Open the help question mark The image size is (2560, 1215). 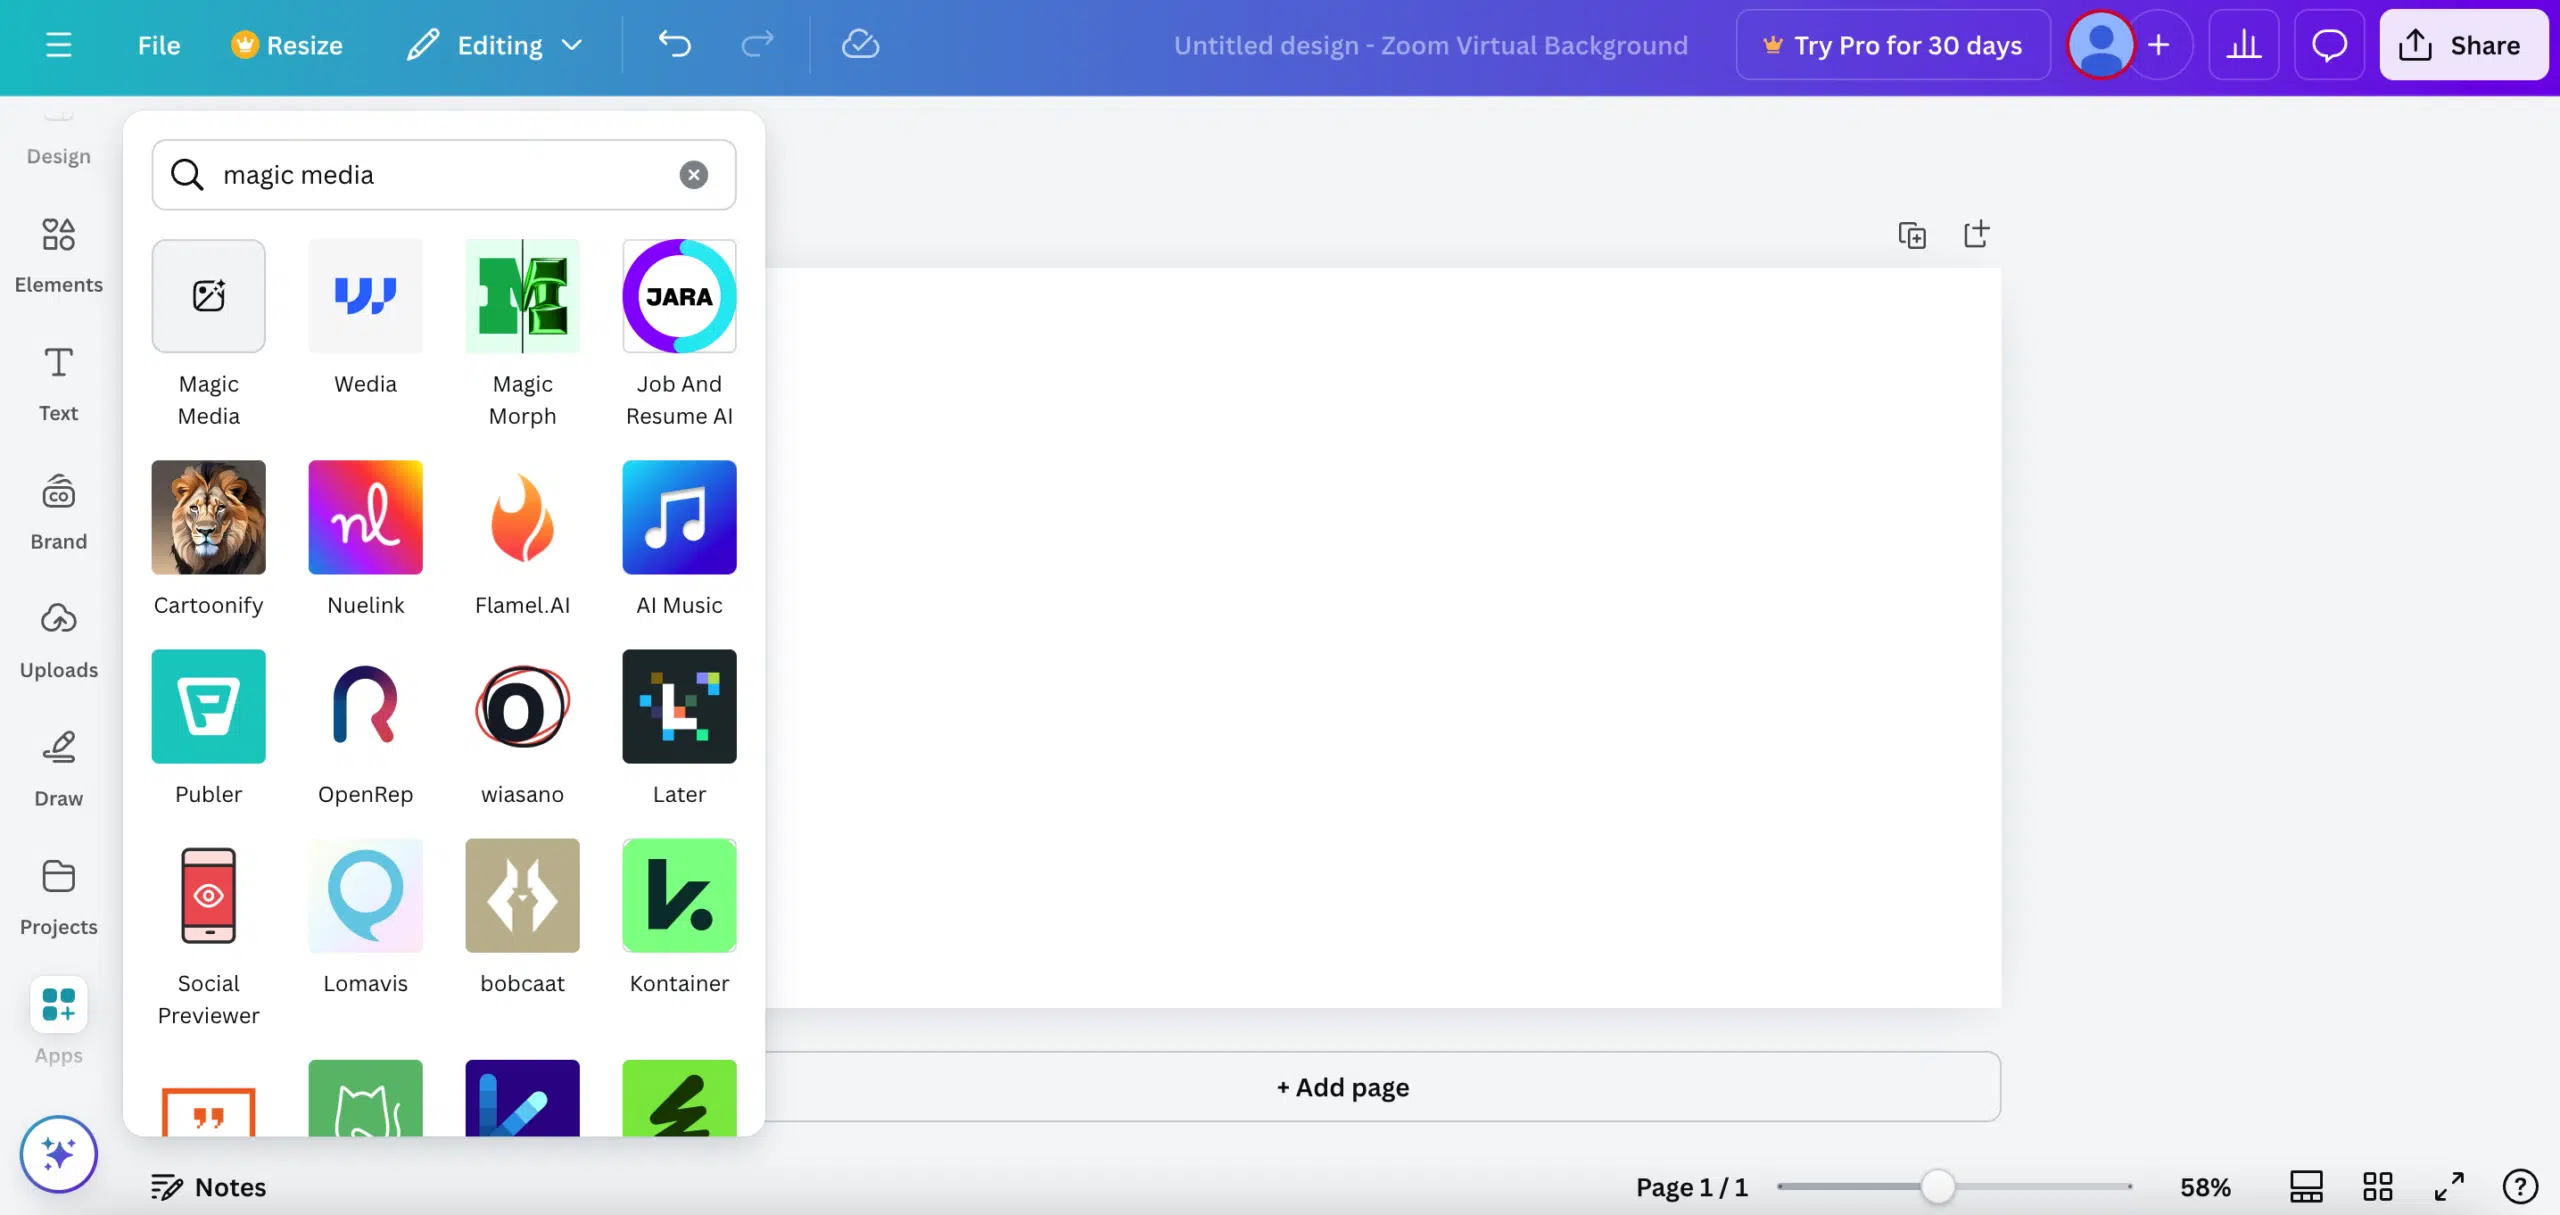tap(2520, 1187)
